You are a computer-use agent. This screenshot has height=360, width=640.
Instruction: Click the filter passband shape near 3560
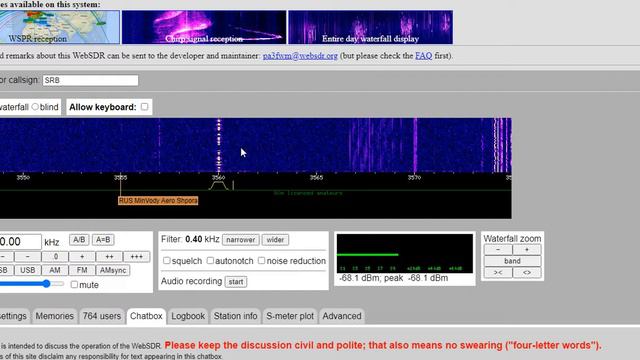pyautogui.click(x=219, y=186)
